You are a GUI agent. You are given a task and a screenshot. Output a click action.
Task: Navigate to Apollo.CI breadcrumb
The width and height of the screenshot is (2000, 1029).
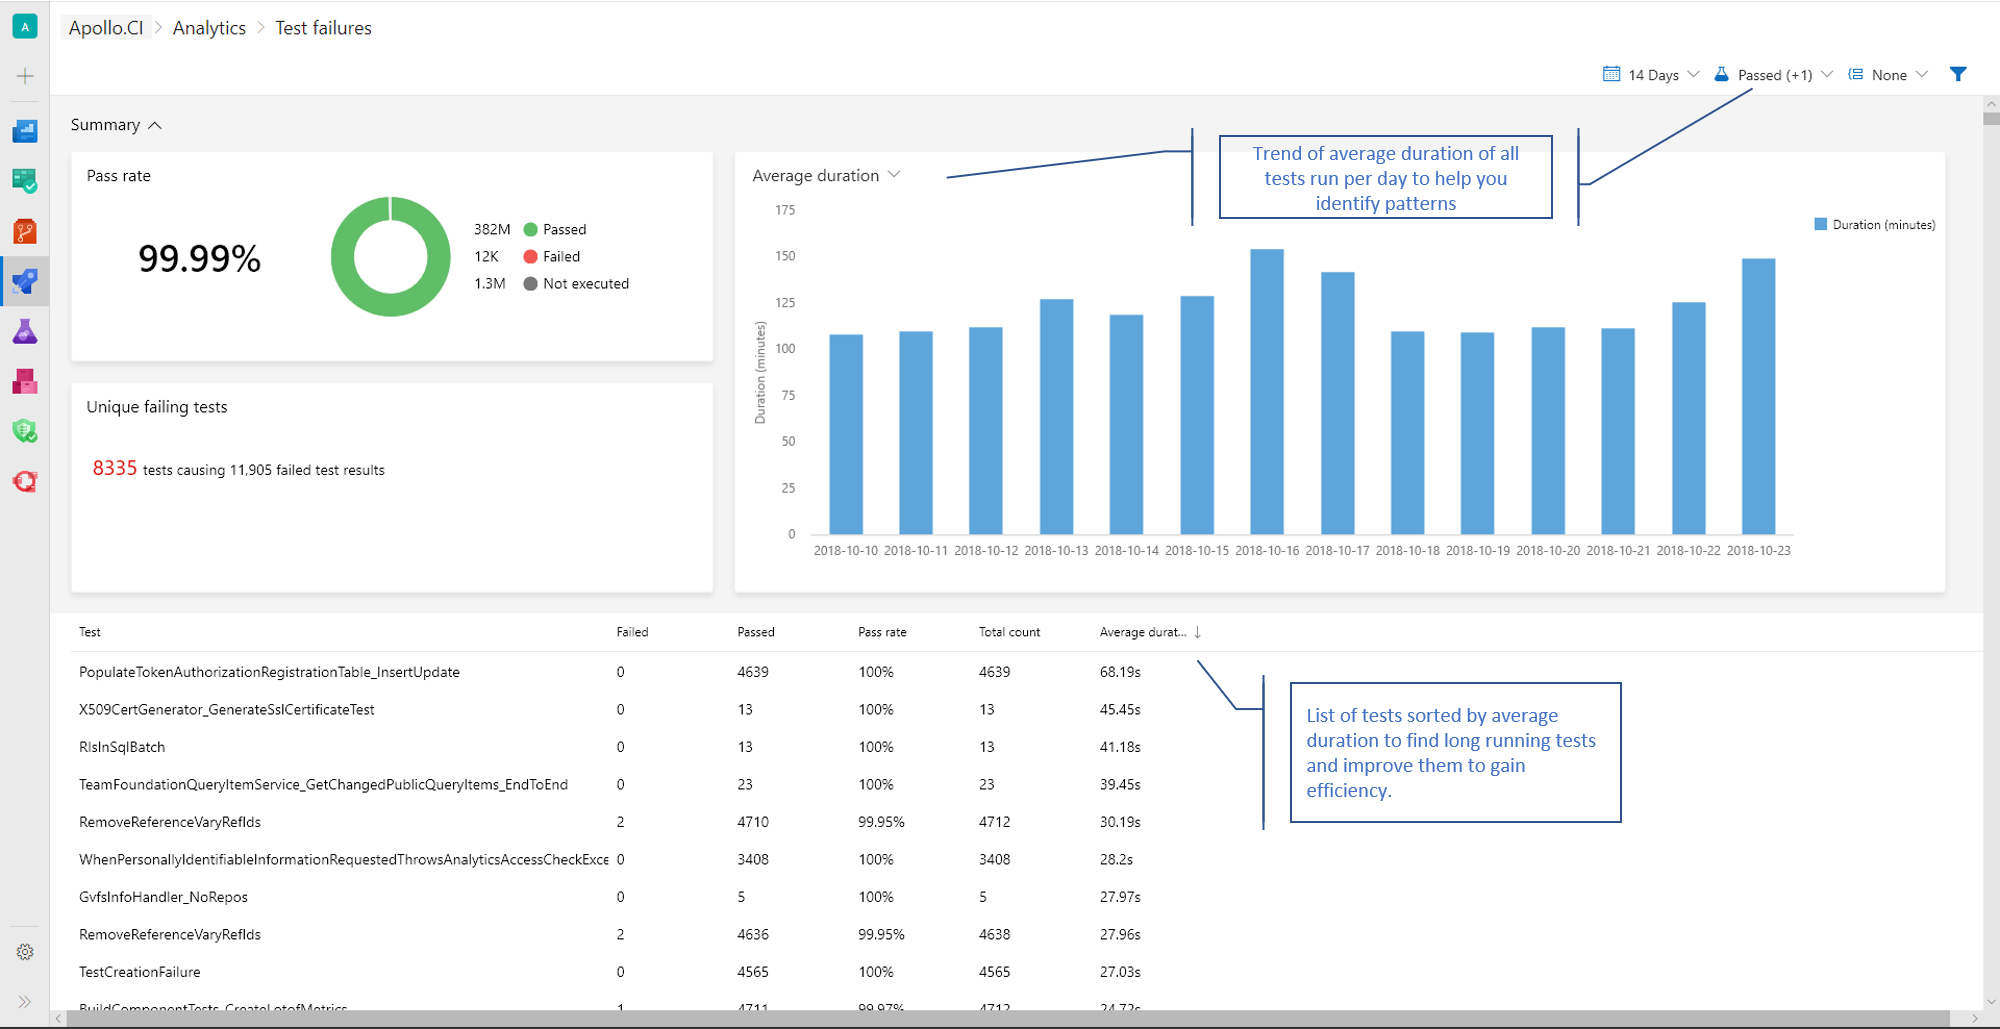(x=106, y=28)
